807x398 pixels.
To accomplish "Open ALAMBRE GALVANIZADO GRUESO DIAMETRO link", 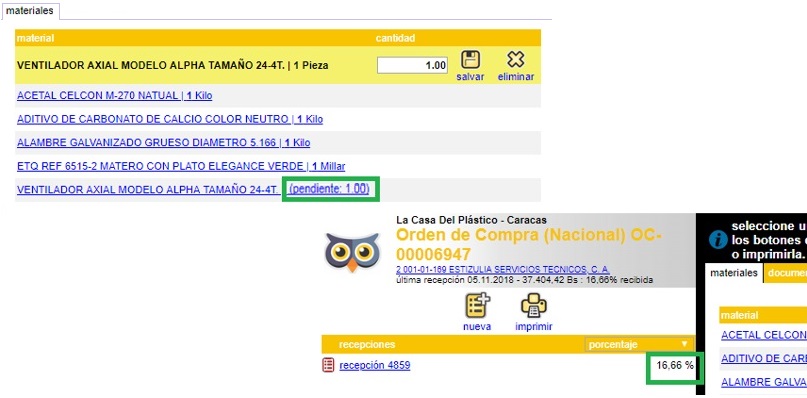I will click(x=163, y=143).
